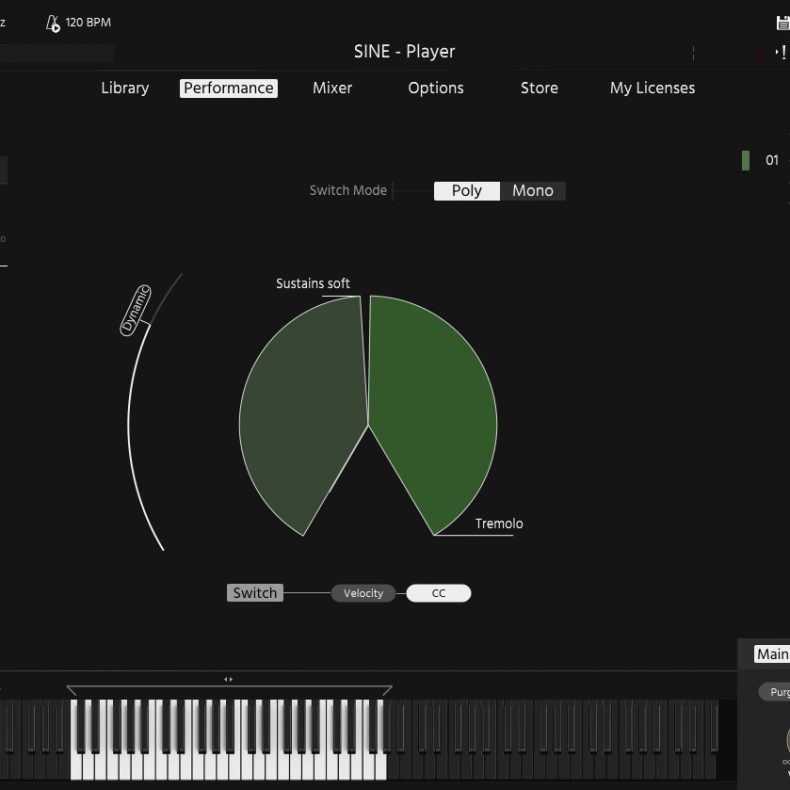Image resolution: width=790 pixels, height=790 pixels.
Task: Set Switch Mode to Mono
Action: 533,191
